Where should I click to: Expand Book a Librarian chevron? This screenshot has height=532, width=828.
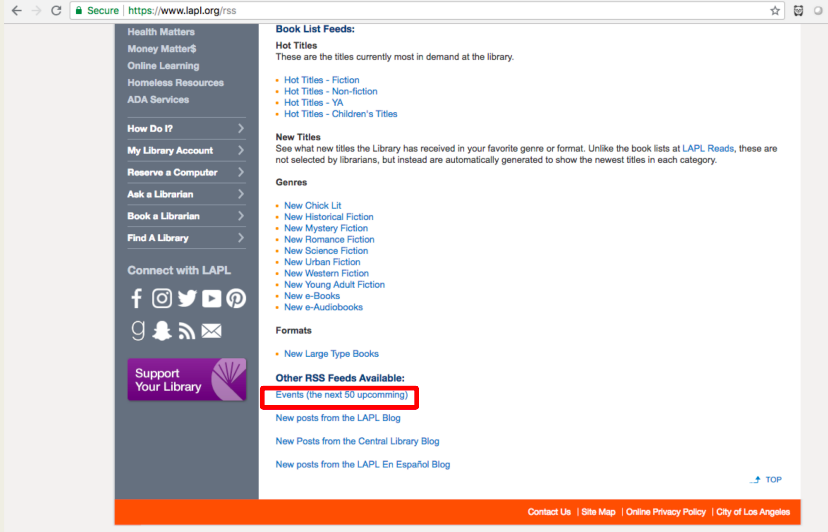coord(241,216)
